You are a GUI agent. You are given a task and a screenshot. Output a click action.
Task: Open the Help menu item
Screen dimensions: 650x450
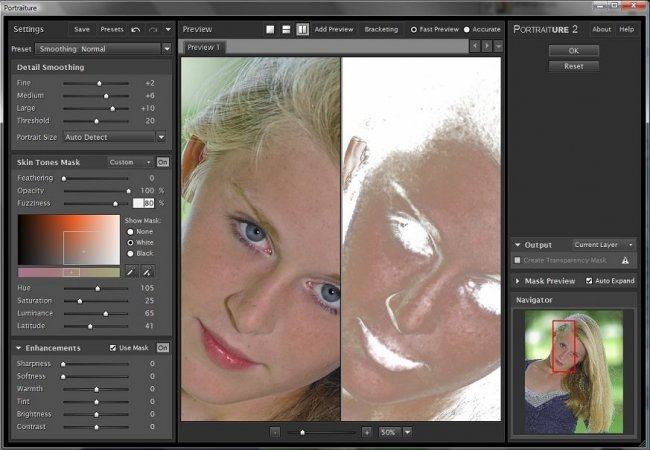tap(626, 29)
